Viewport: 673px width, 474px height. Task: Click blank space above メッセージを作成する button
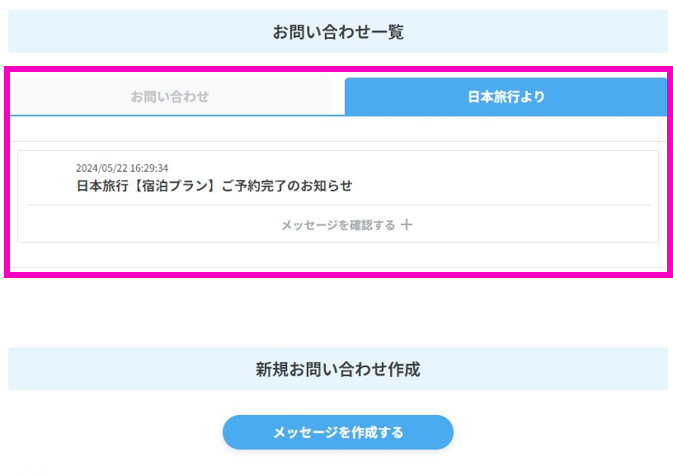pyautogui.click(x=338, y=402)
